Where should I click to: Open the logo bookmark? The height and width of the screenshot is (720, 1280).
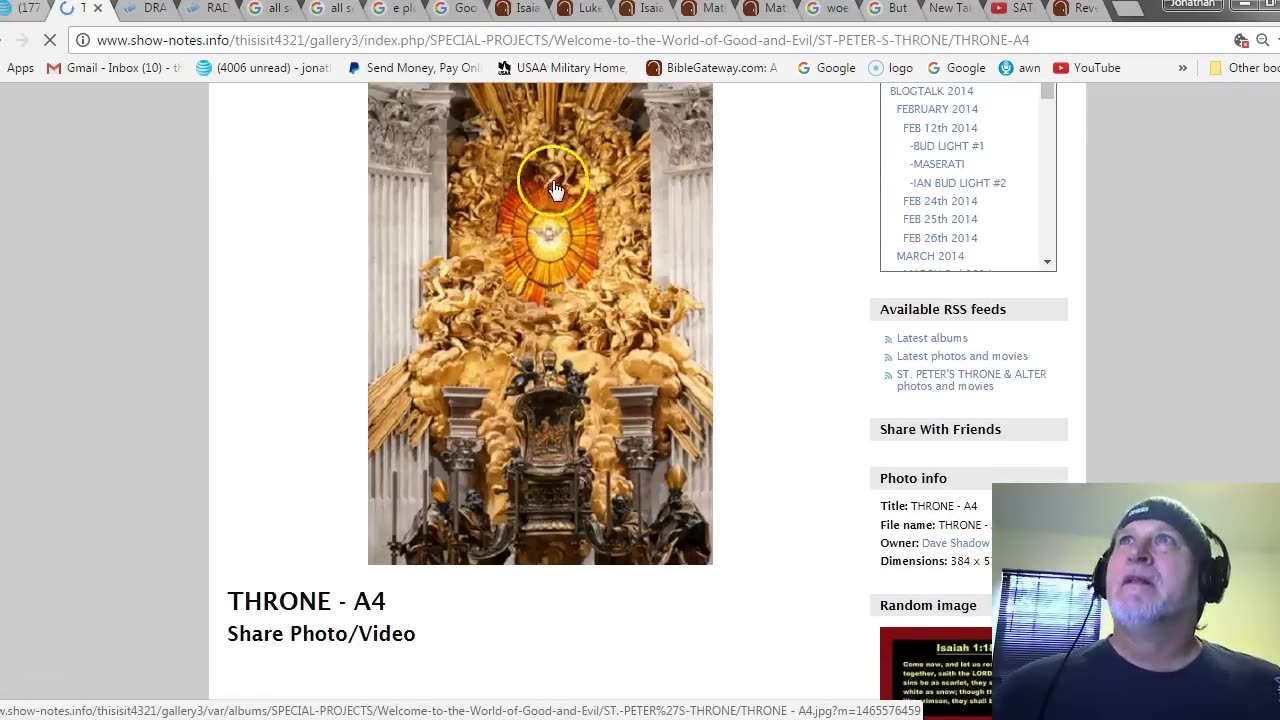(890, 68)
